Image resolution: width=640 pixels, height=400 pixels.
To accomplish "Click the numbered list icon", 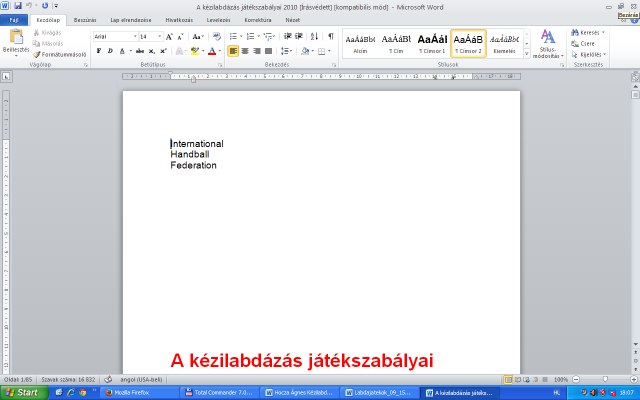I will coord(250,36).
